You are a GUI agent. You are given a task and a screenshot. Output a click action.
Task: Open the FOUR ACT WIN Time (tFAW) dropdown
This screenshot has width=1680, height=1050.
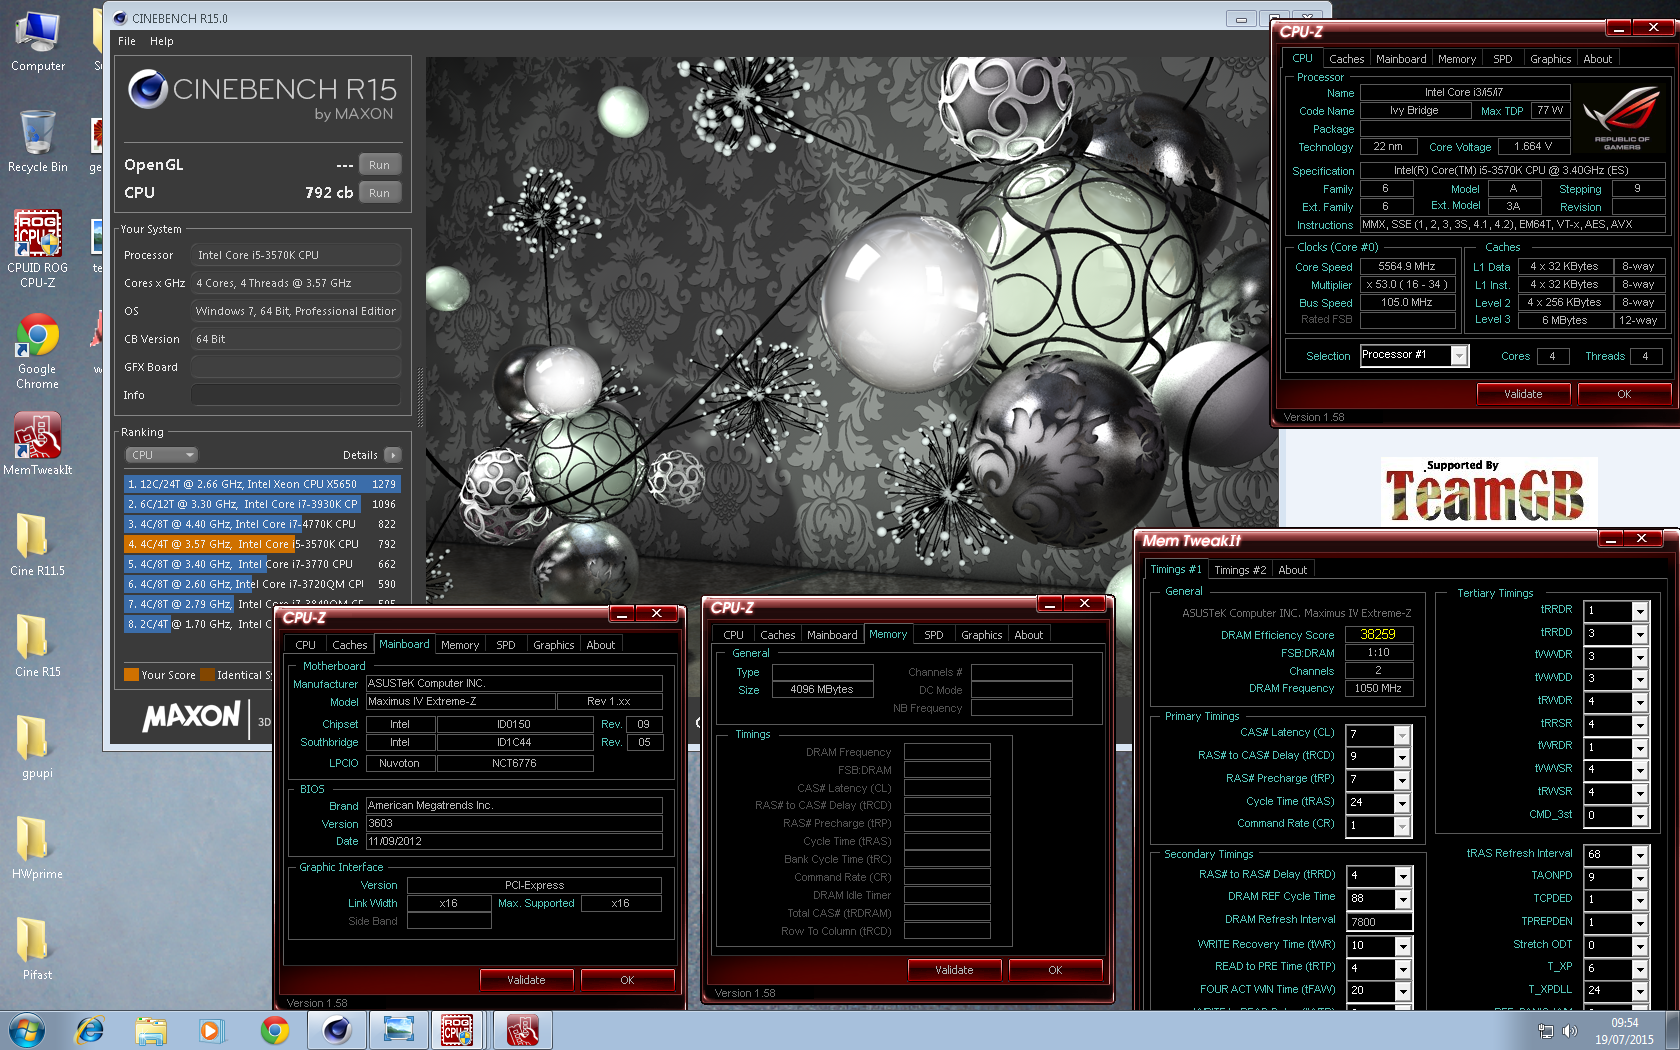[1403, 991]
